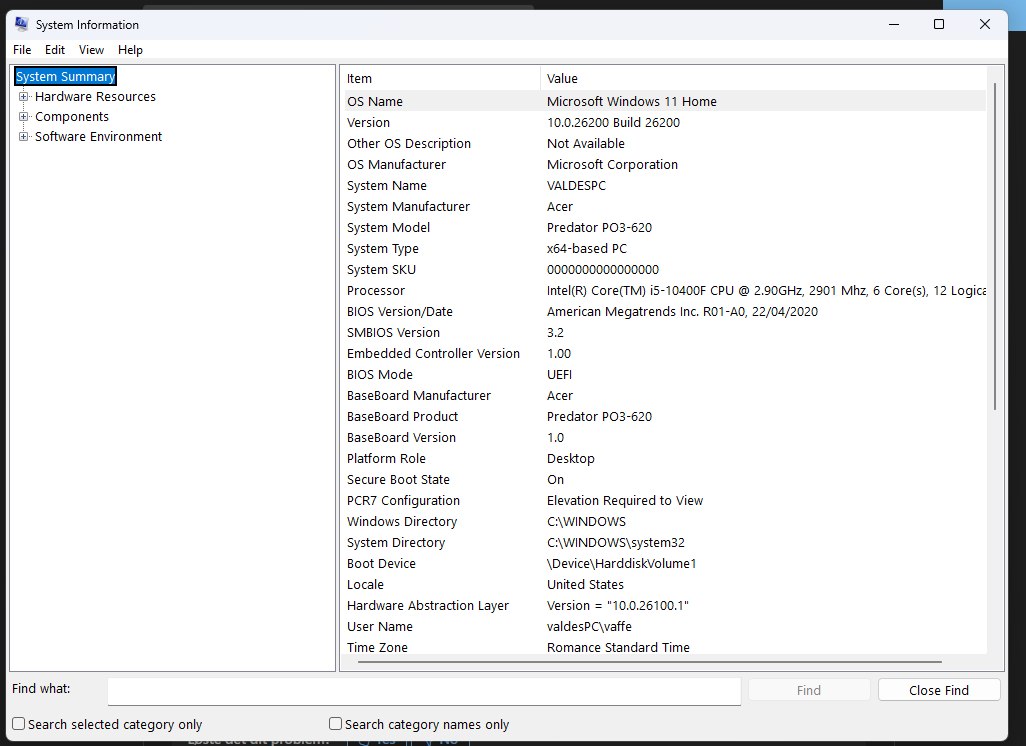1026x746 pixels.
Task: Click the Item column header
Action: (x=442, y=79)
